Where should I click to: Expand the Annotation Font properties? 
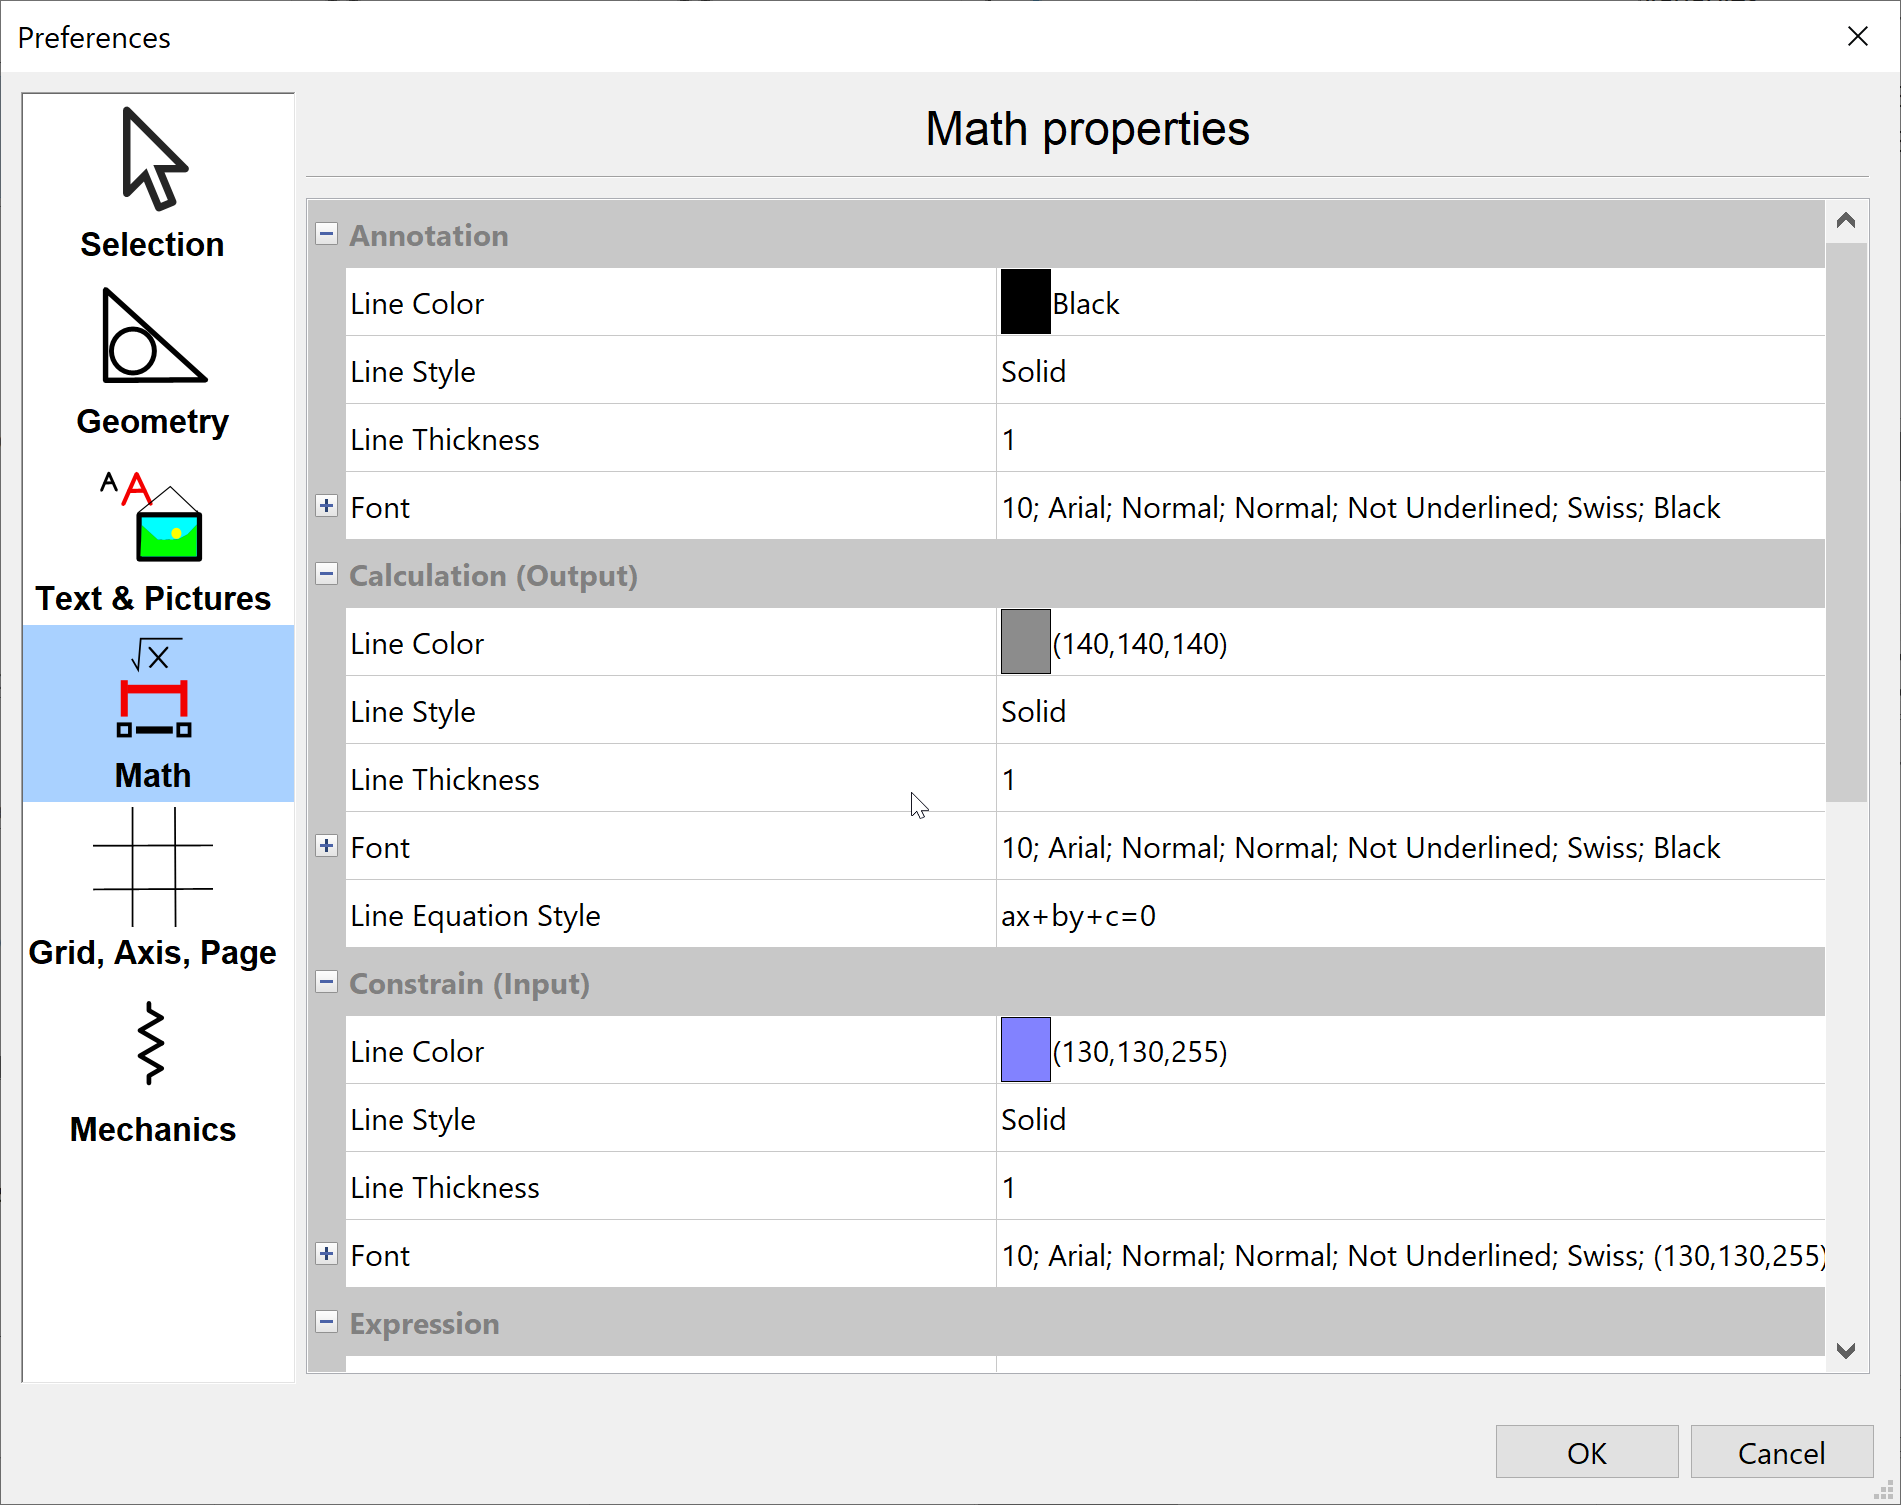pyautogui.click(x=326, y=506)
